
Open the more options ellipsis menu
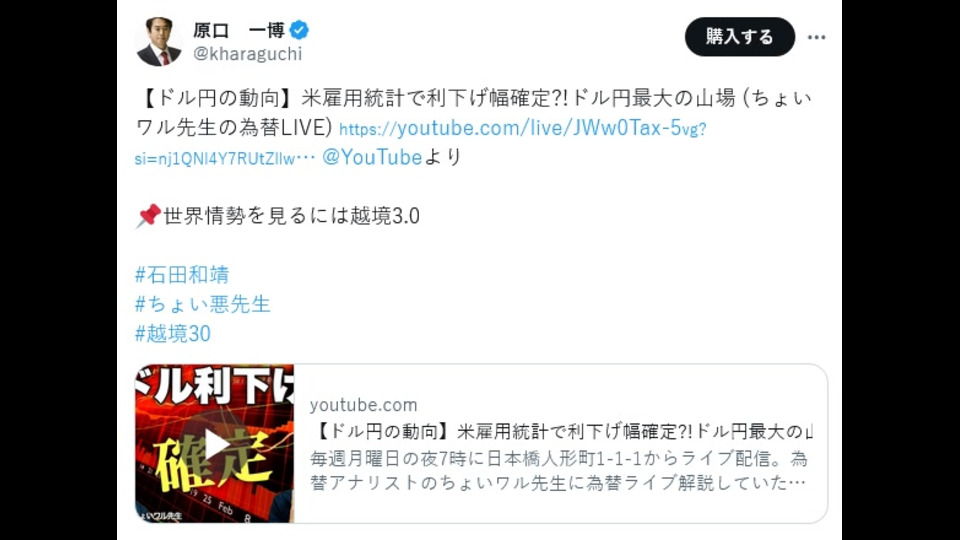(816, 37)
